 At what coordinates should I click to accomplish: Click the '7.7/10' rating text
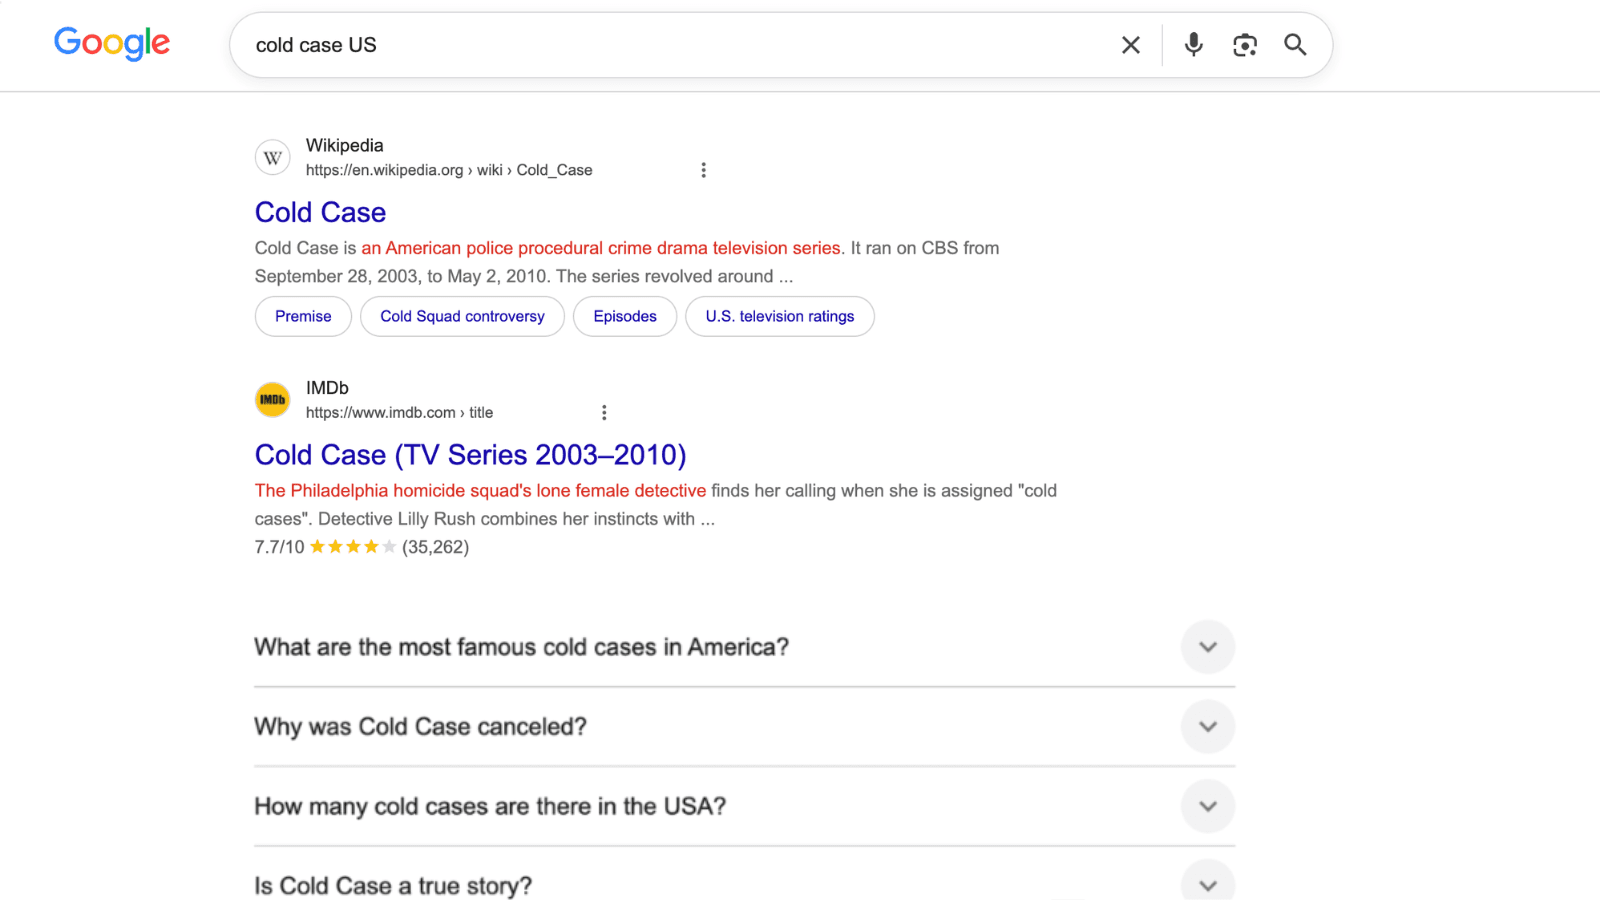279,547
